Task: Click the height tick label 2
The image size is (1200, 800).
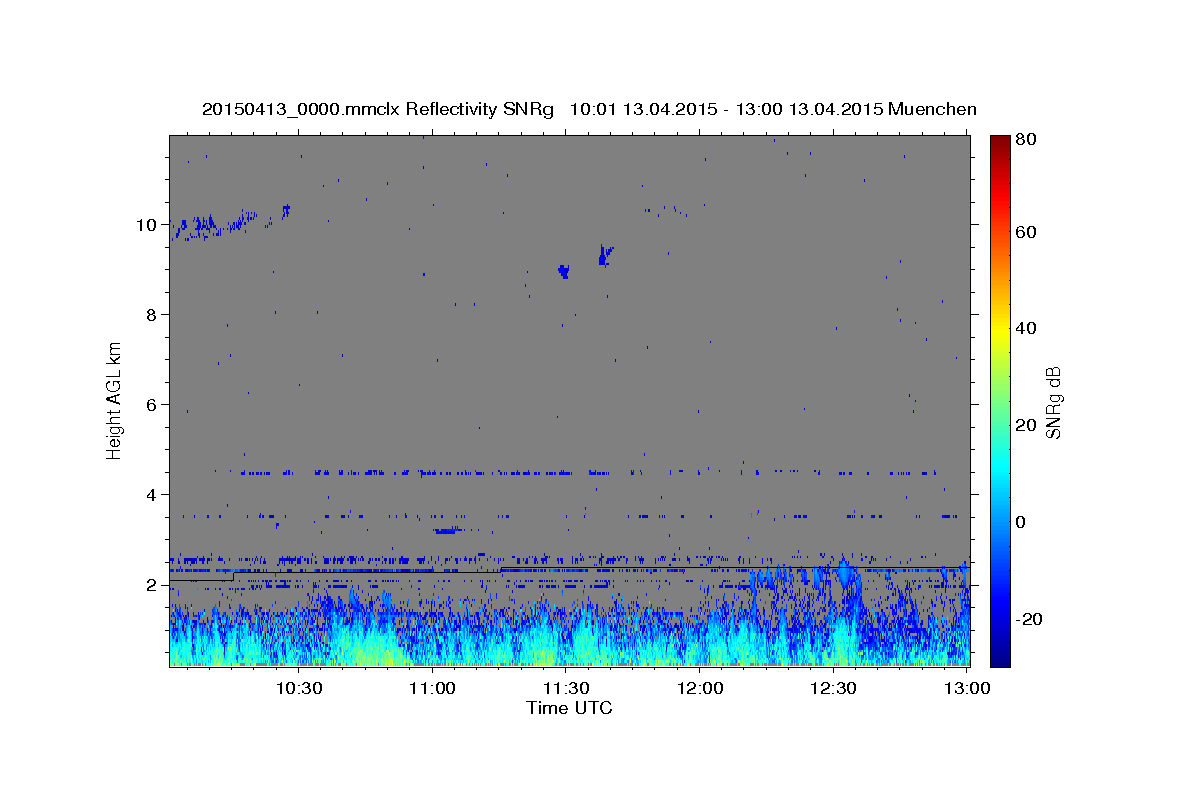Action: coord(152,585)
